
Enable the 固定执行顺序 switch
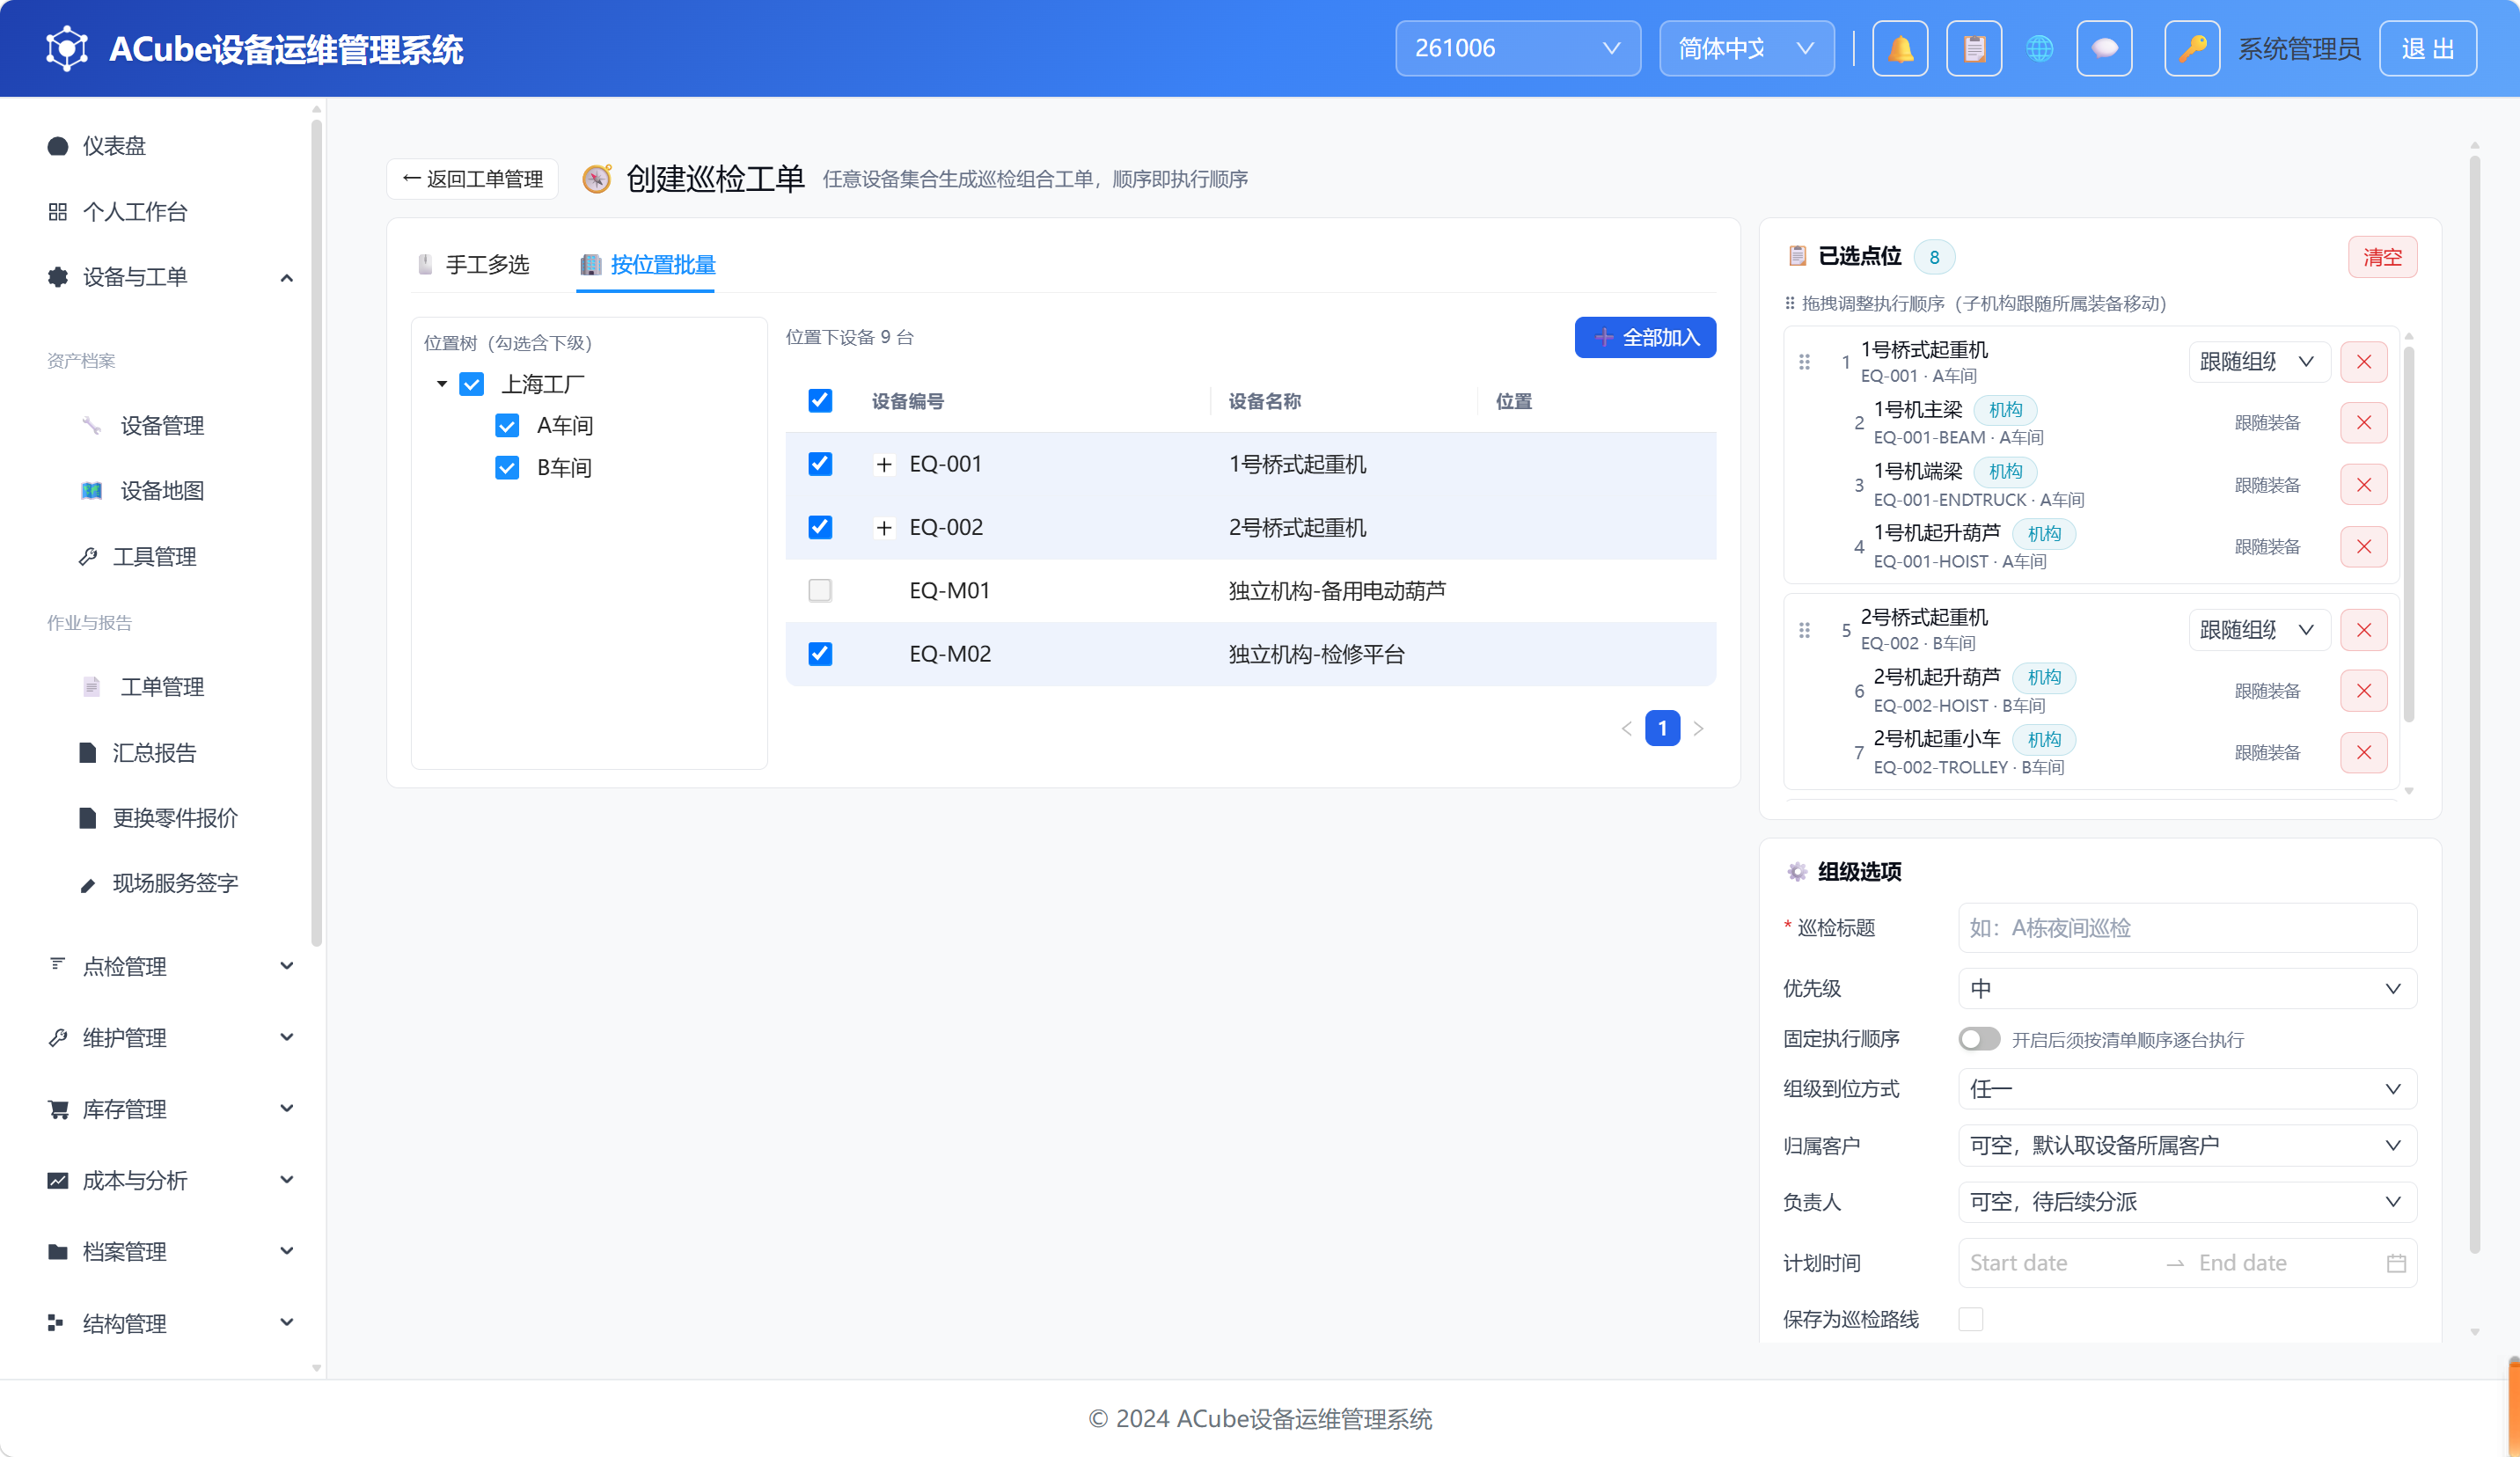(x=1978, y=1039)
